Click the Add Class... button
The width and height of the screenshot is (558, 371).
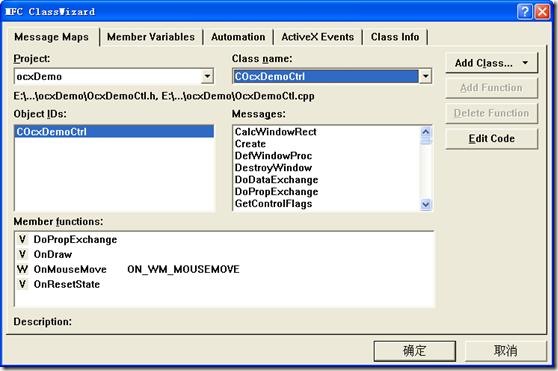click(491, 63)
